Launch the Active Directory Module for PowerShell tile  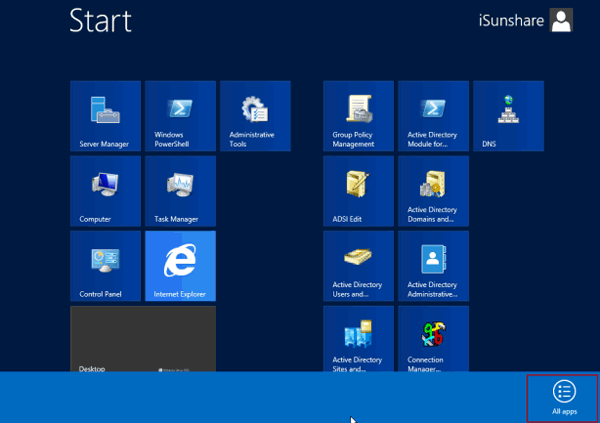(x=433, y=116)
